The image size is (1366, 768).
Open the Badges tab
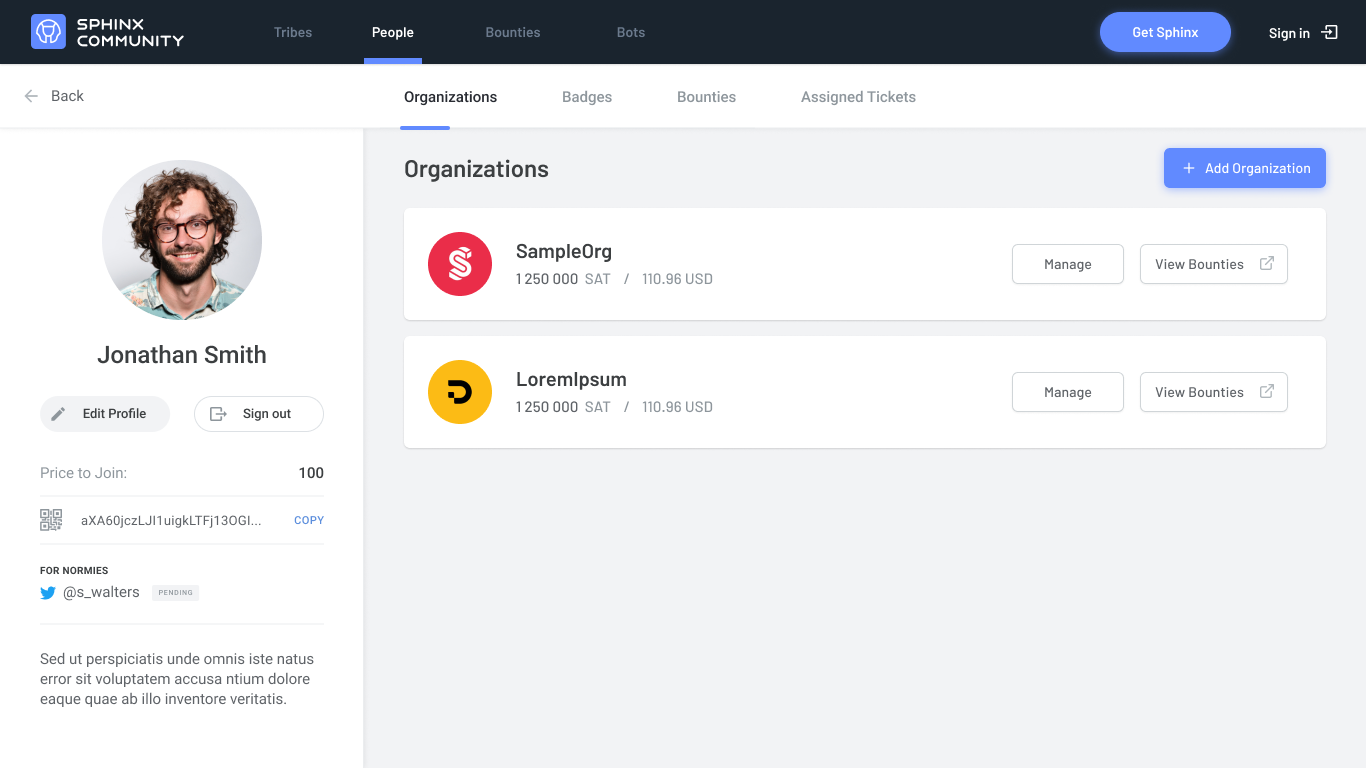587,96
